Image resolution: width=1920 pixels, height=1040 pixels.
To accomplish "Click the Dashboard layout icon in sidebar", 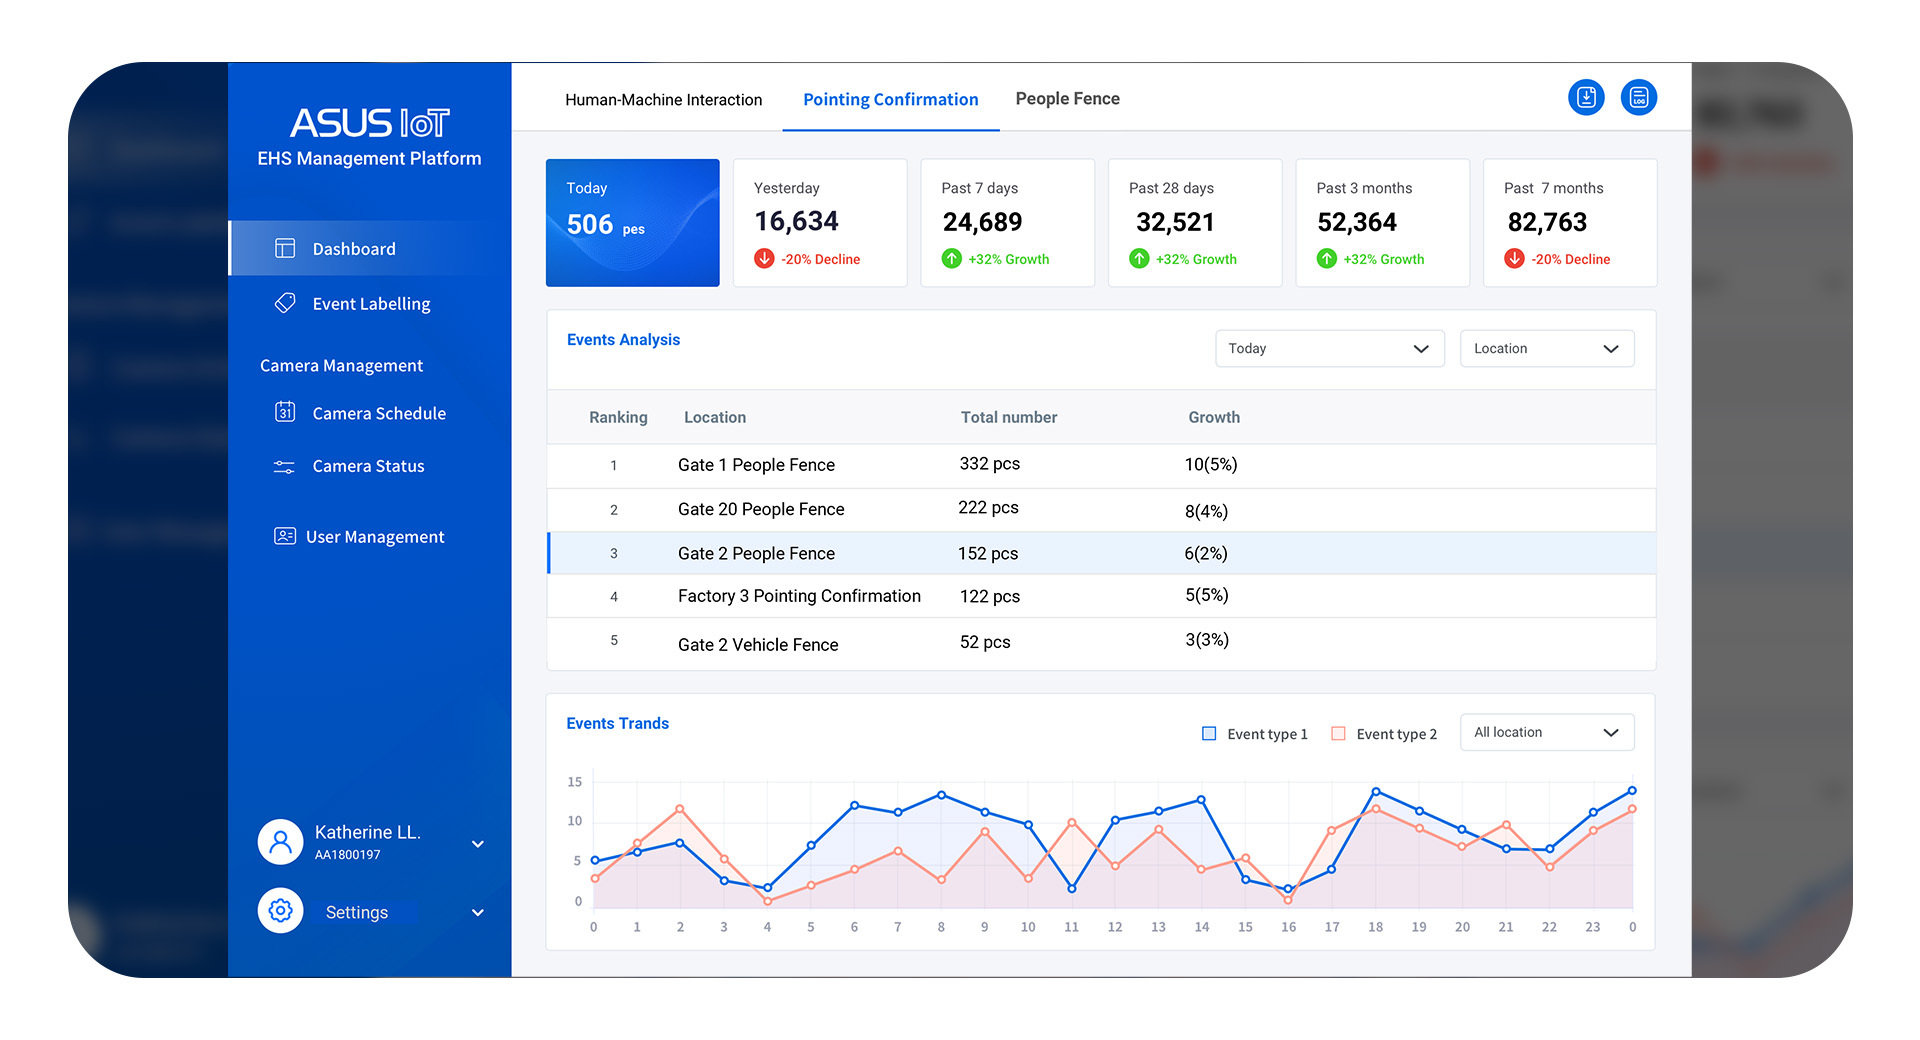I will pyautogui.click(x=285, y=248).
